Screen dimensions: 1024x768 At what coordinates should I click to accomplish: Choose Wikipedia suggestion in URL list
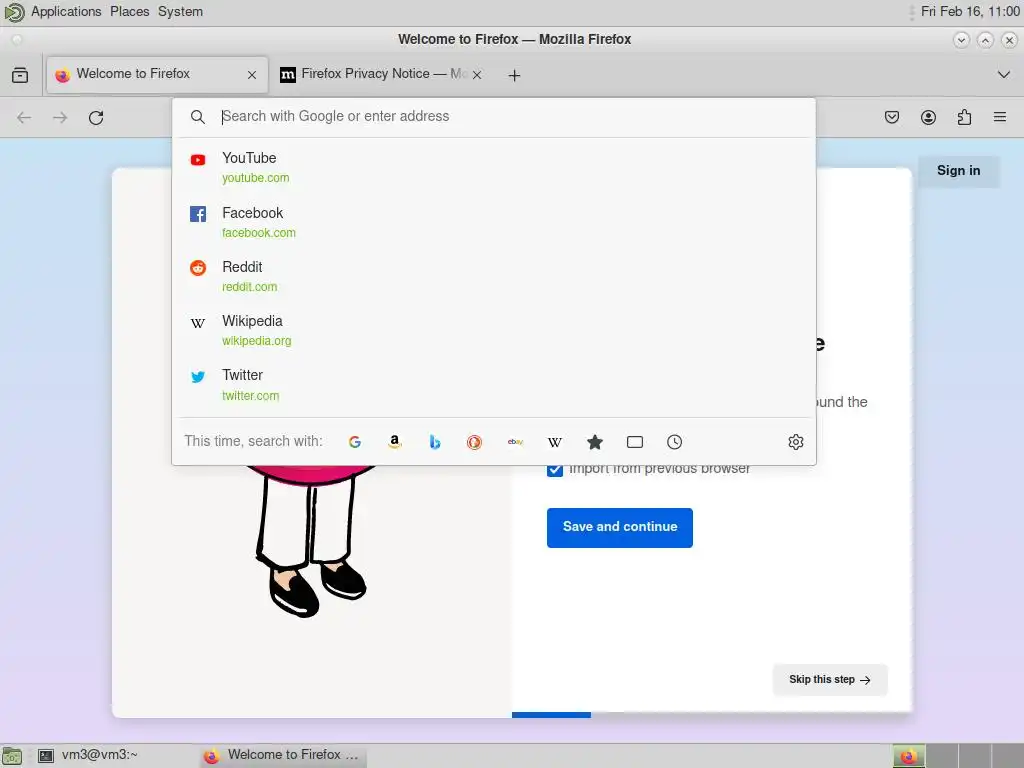[x=494, y=330]
